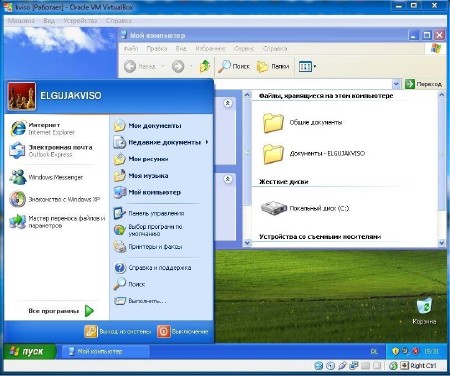Click the Forward arrow in Explorer toolbar
This screenshot has width=450, height=376.
click(178, 66)
